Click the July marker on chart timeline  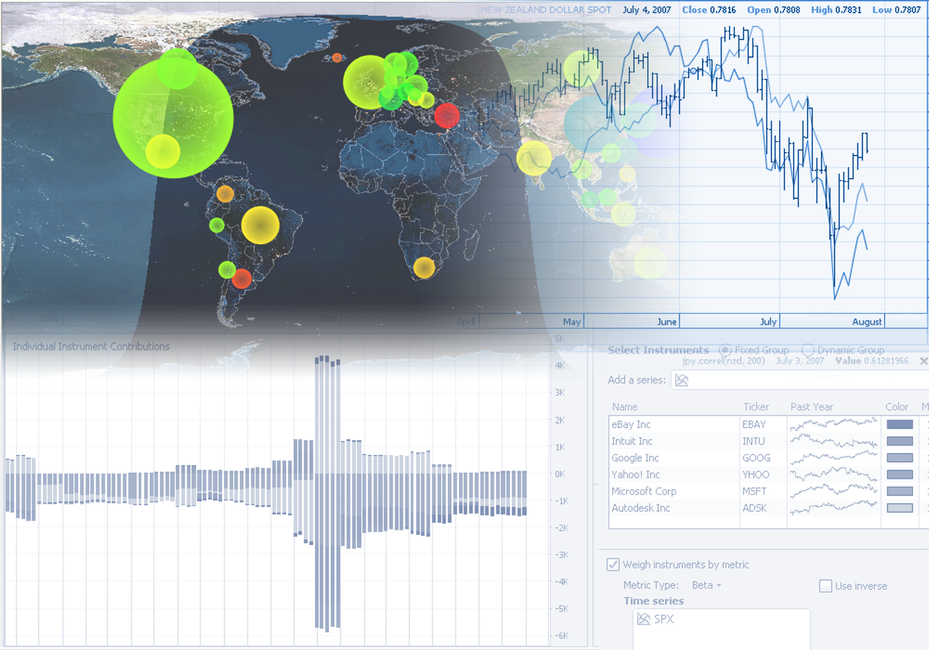point(768,322)
